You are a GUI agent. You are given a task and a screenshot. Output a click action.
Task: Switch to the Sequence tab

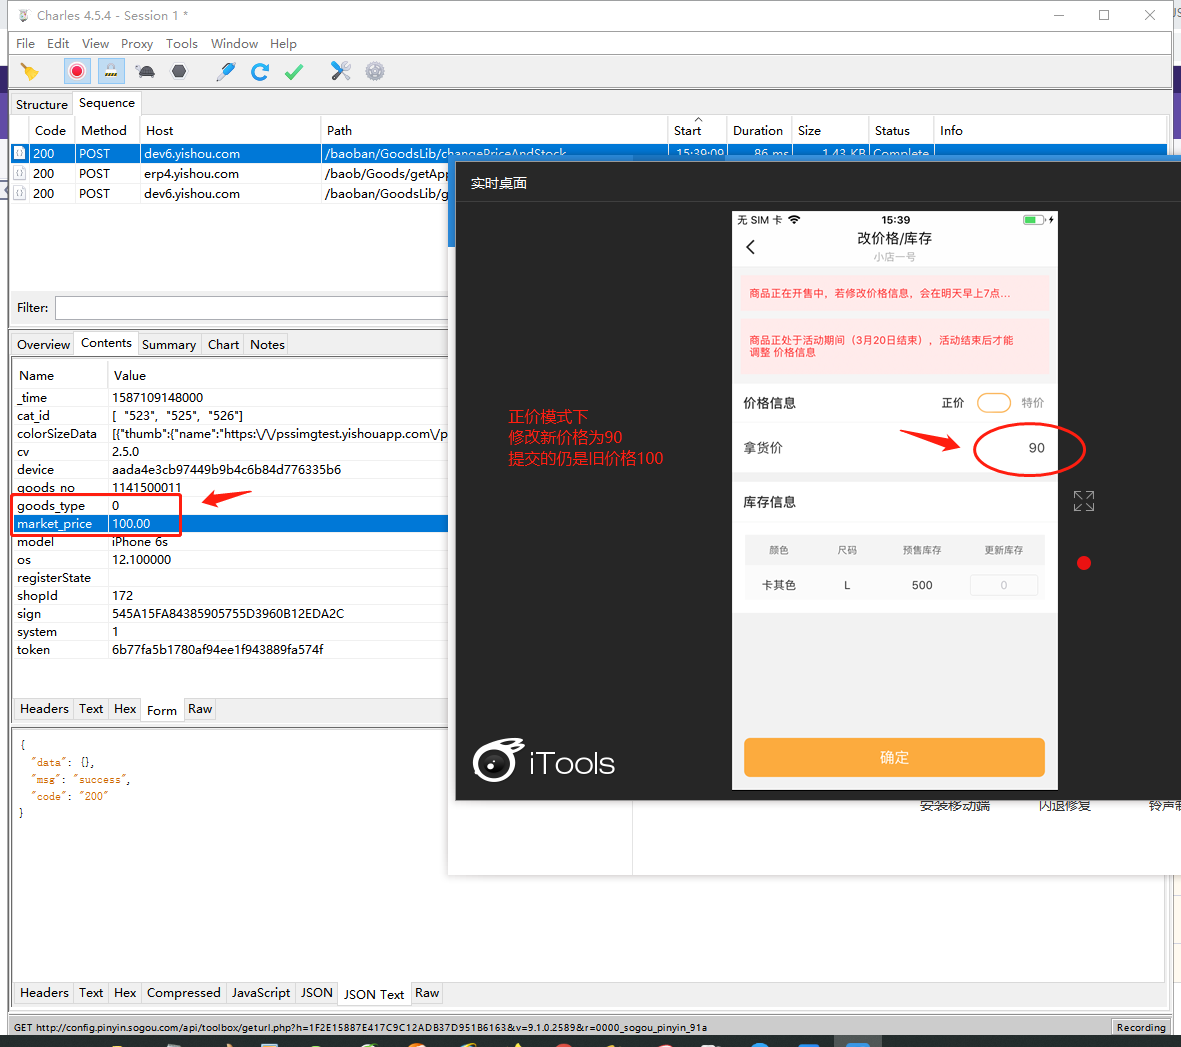point(107,103)
